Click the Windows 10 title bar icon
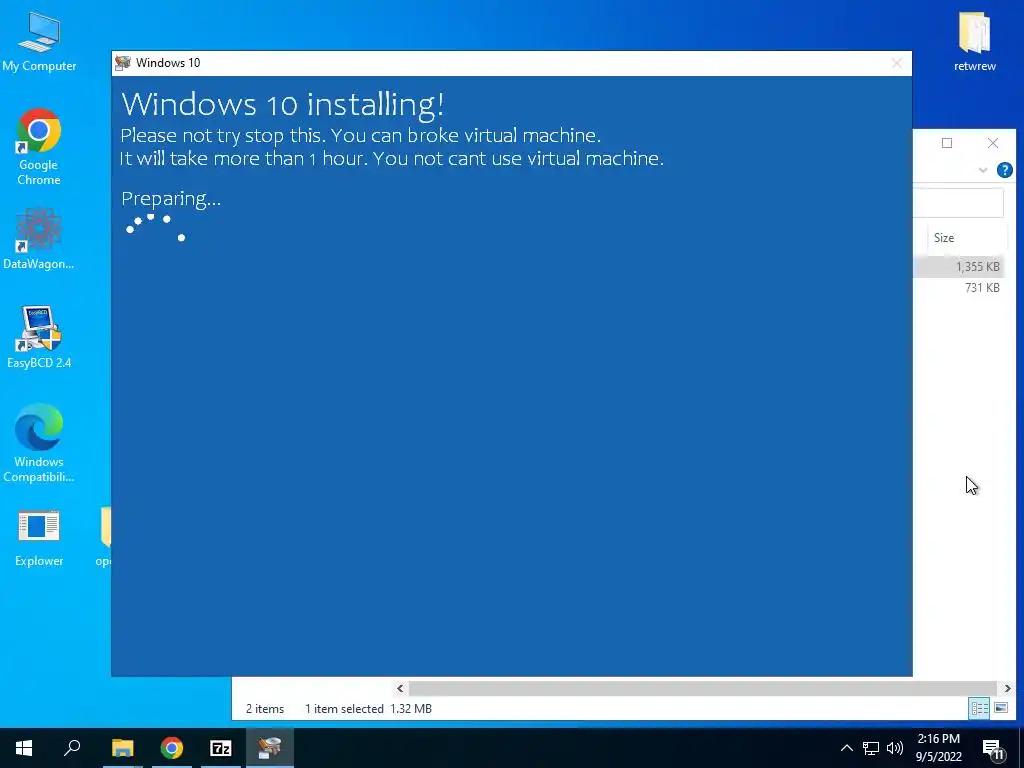 click(x=123, y=63)
